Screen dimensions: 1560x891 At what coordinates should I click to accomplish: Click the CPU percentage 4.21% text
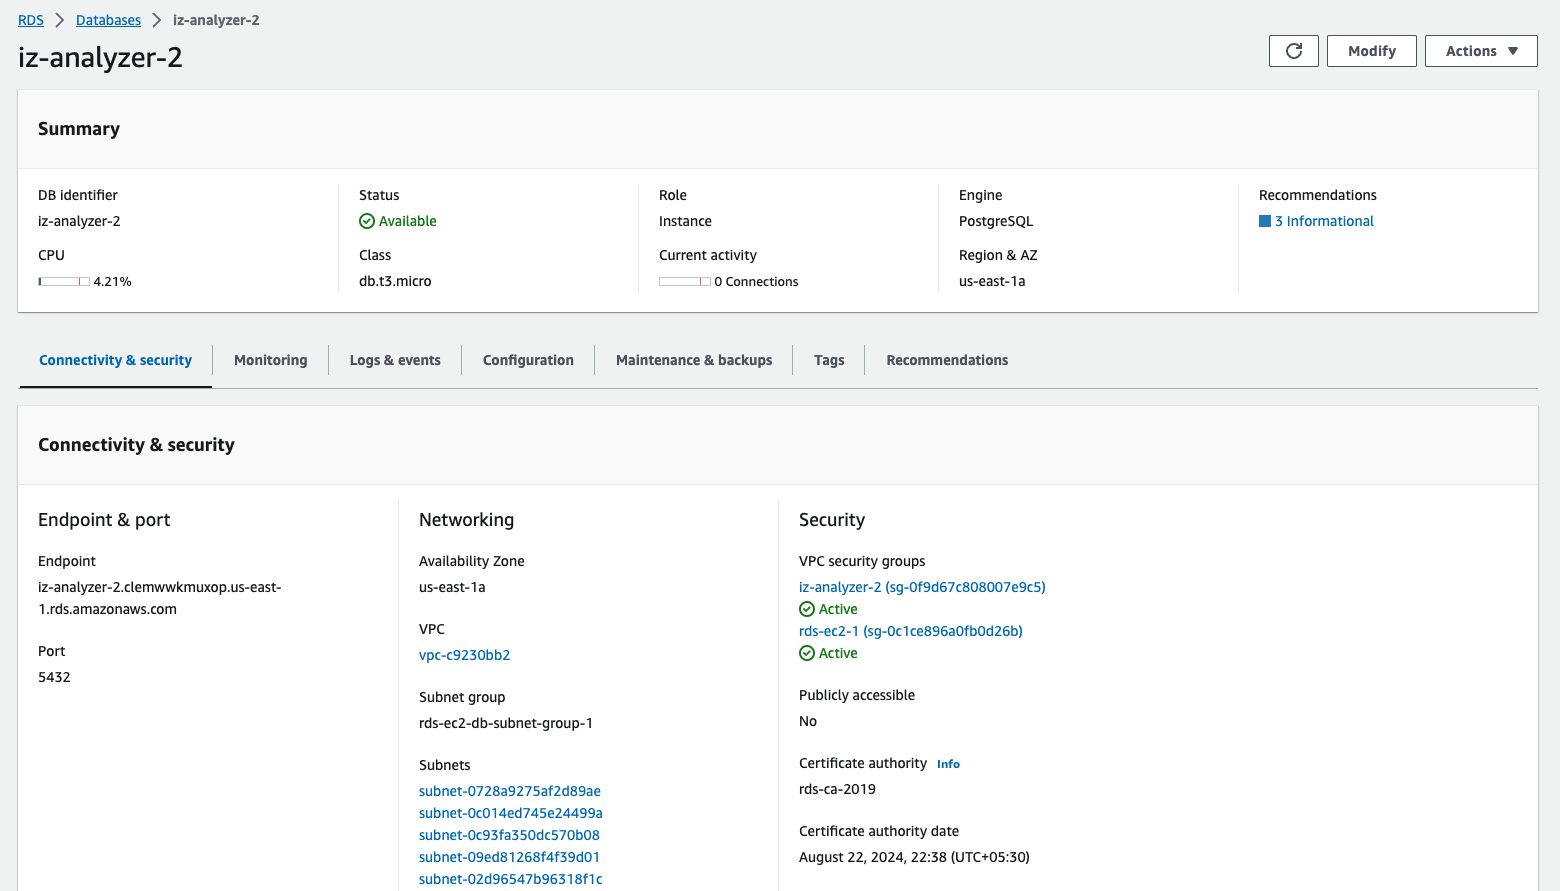click(112, 282)
